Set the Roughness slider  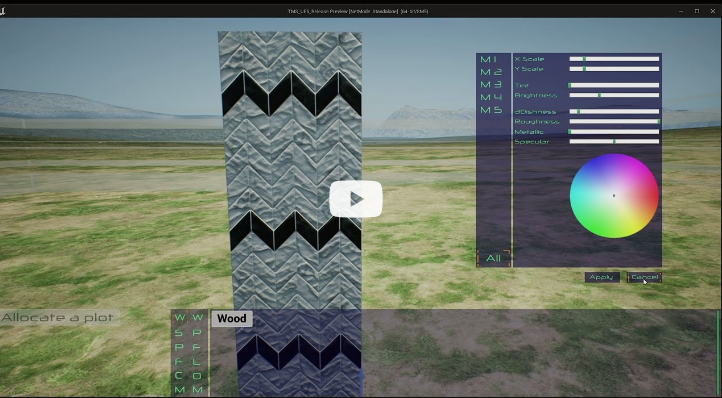(614, 122)
